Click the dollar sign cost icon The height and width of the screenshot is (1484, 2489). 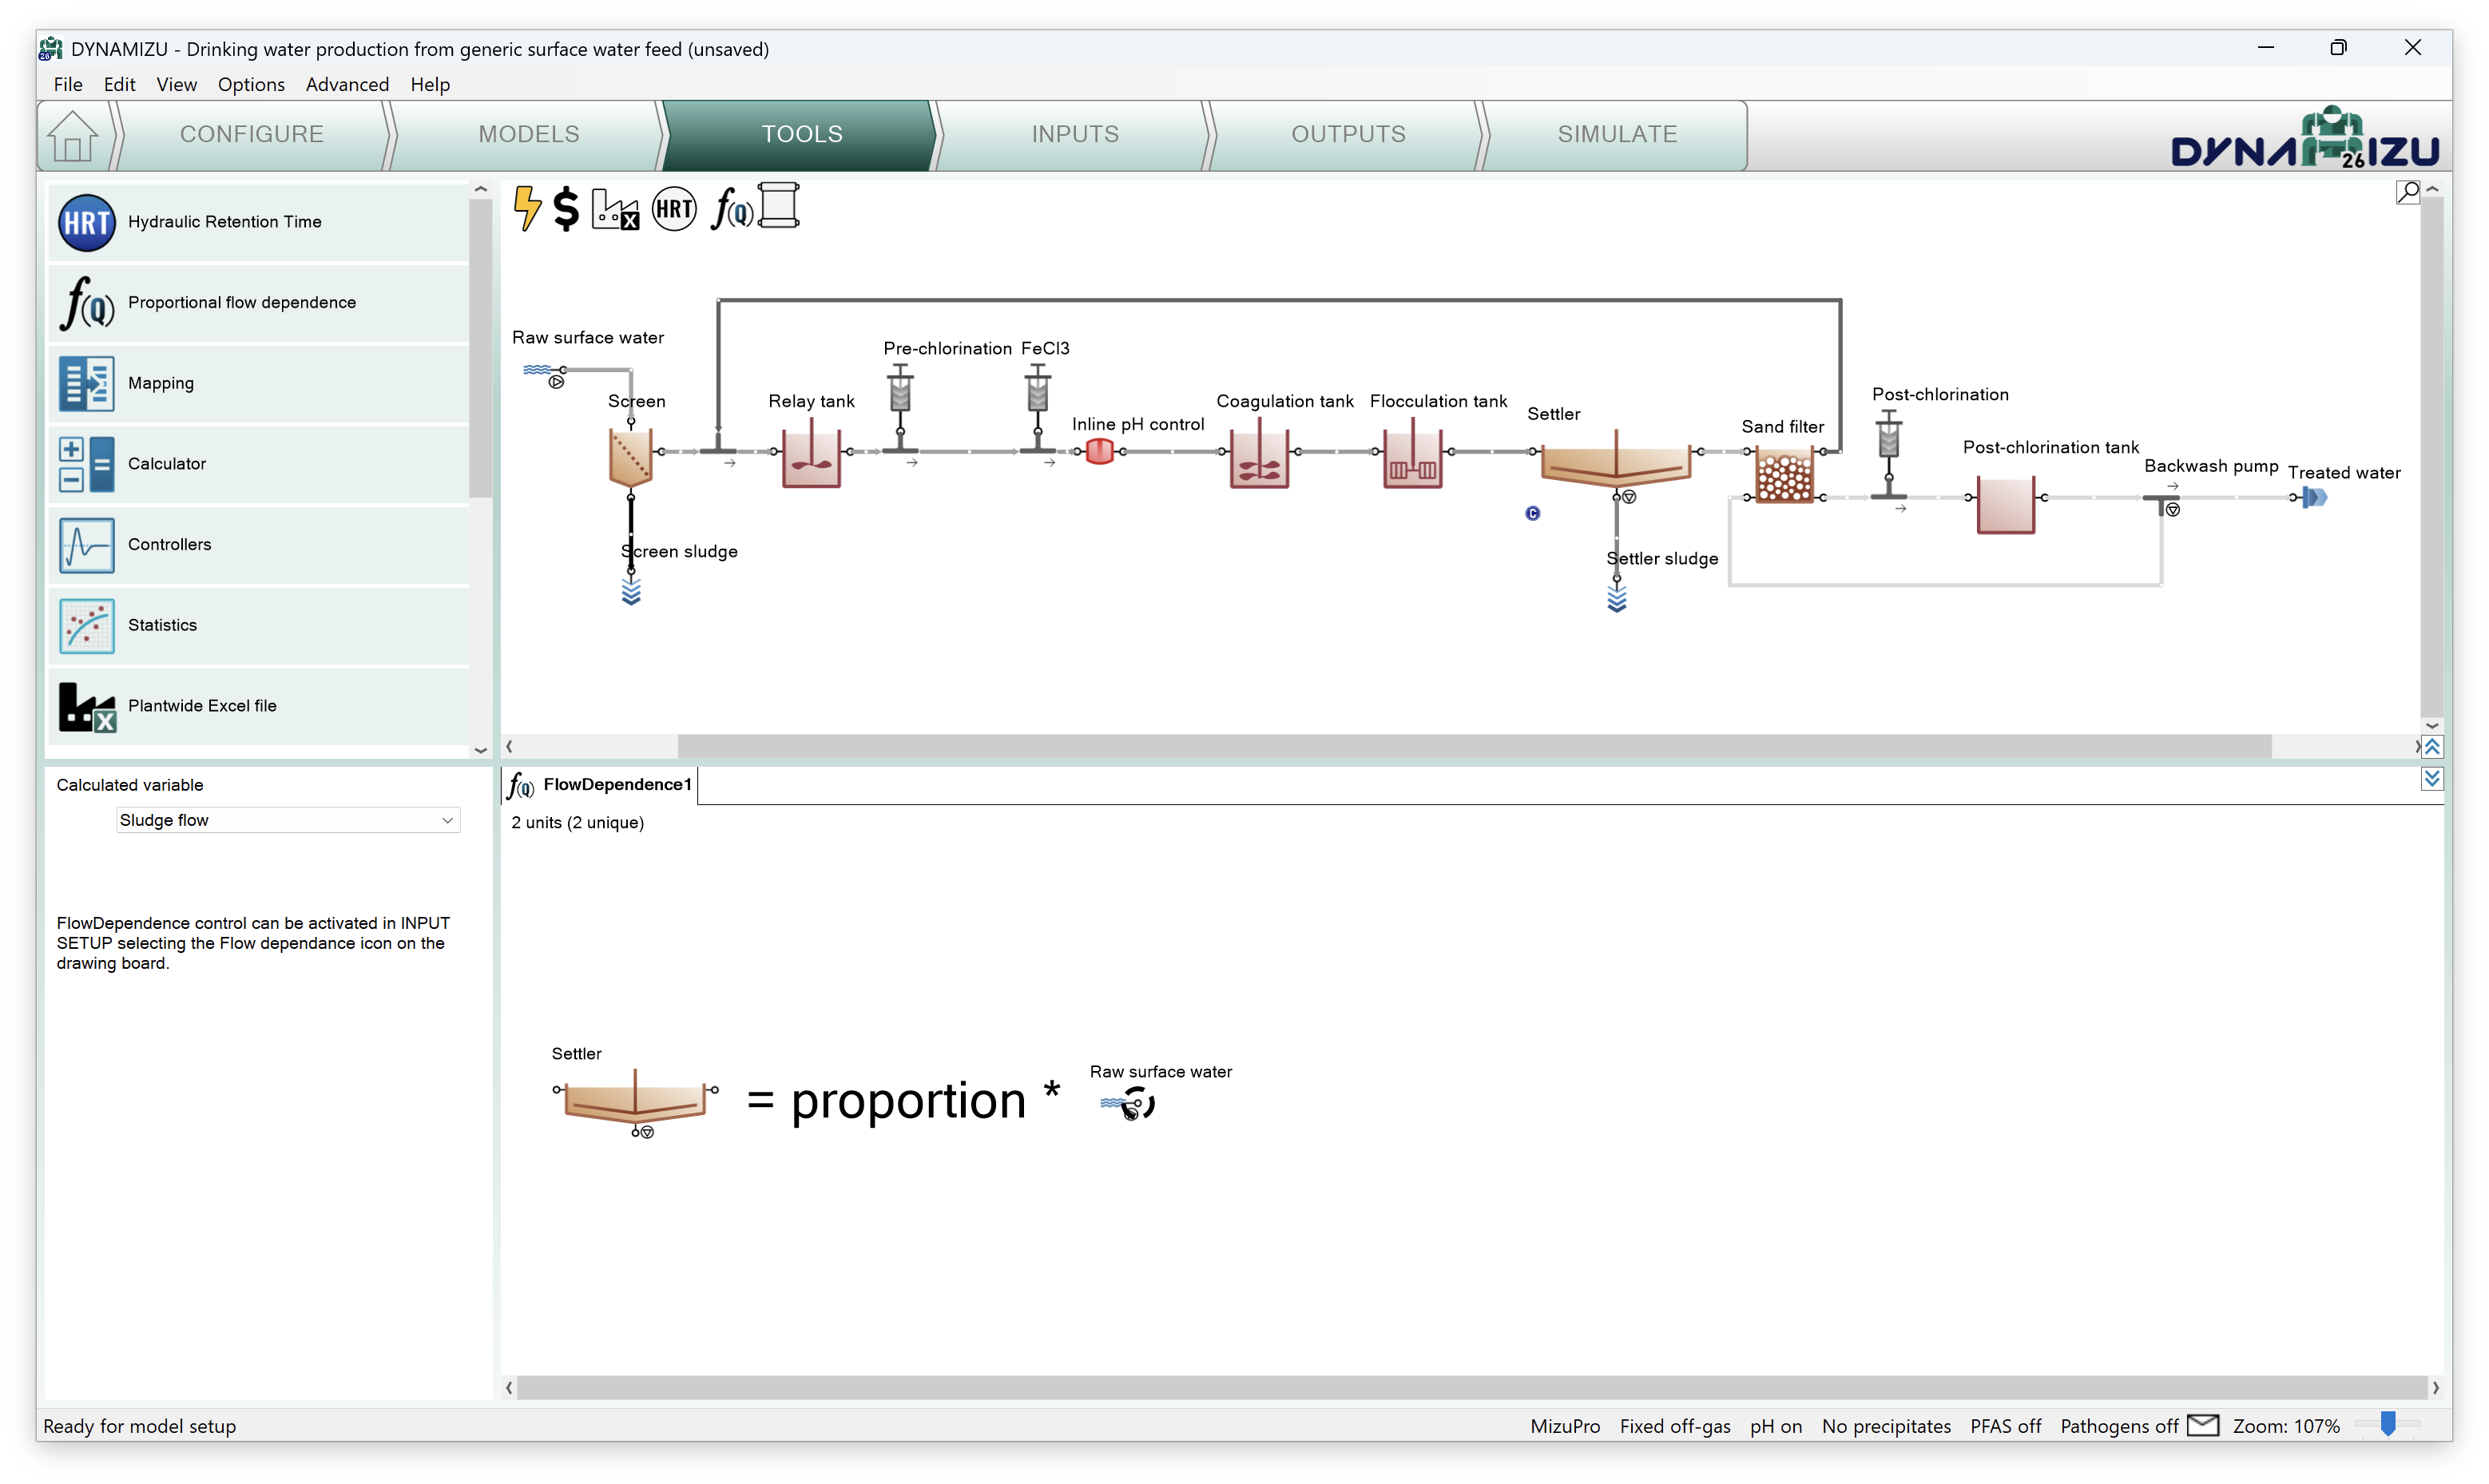[x=566, y=208]
